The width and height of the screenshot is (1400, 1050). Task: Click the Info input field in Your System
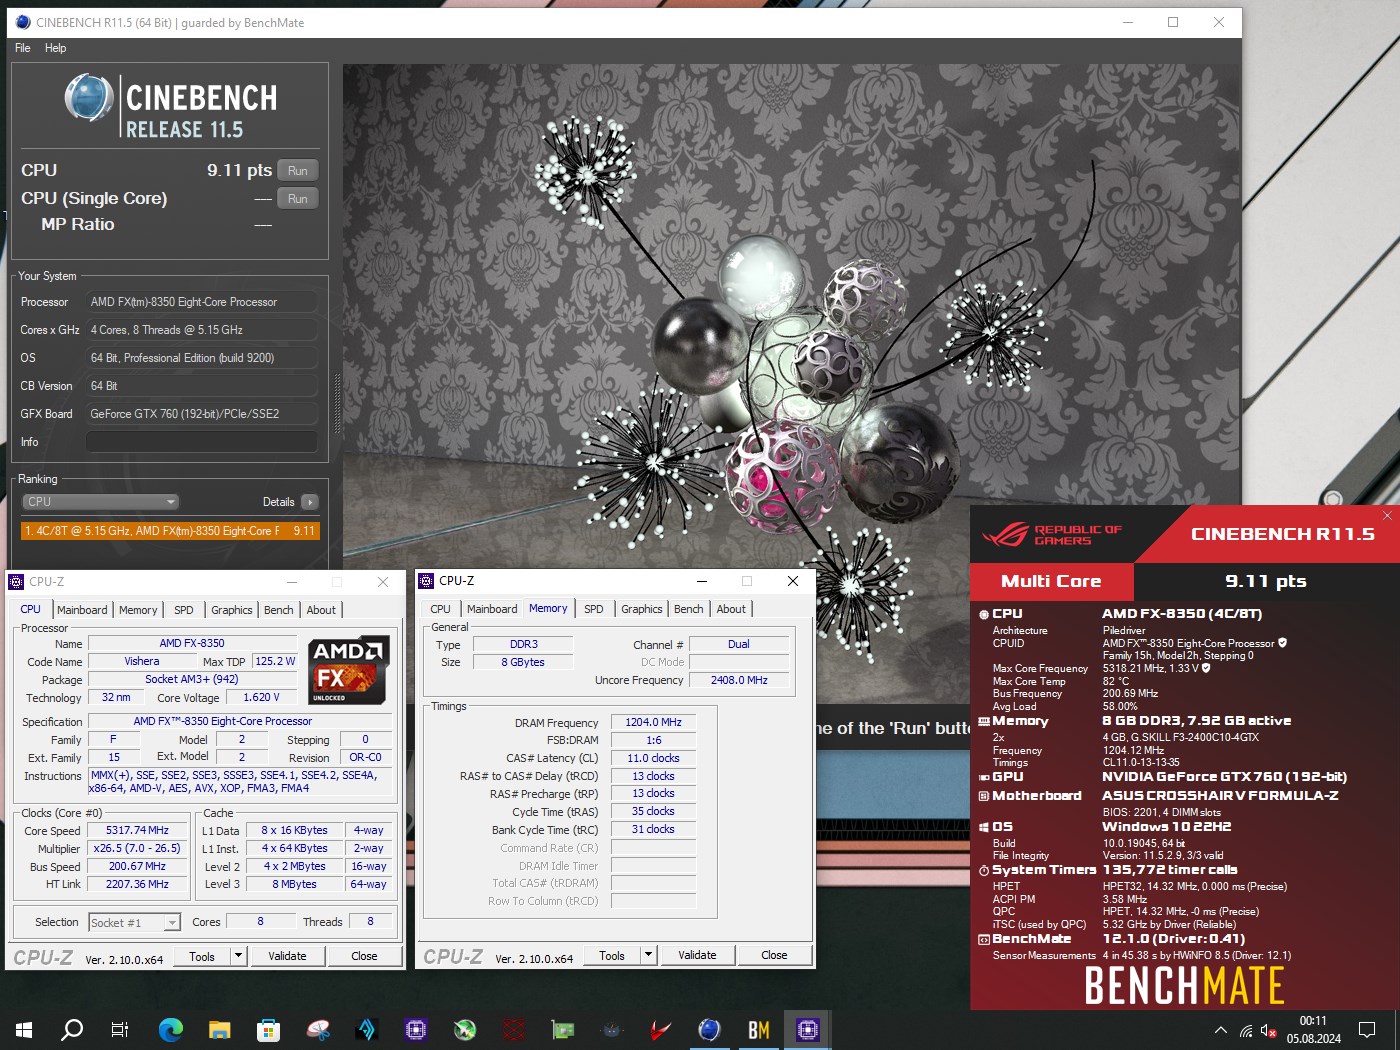(x=201, y=442)
